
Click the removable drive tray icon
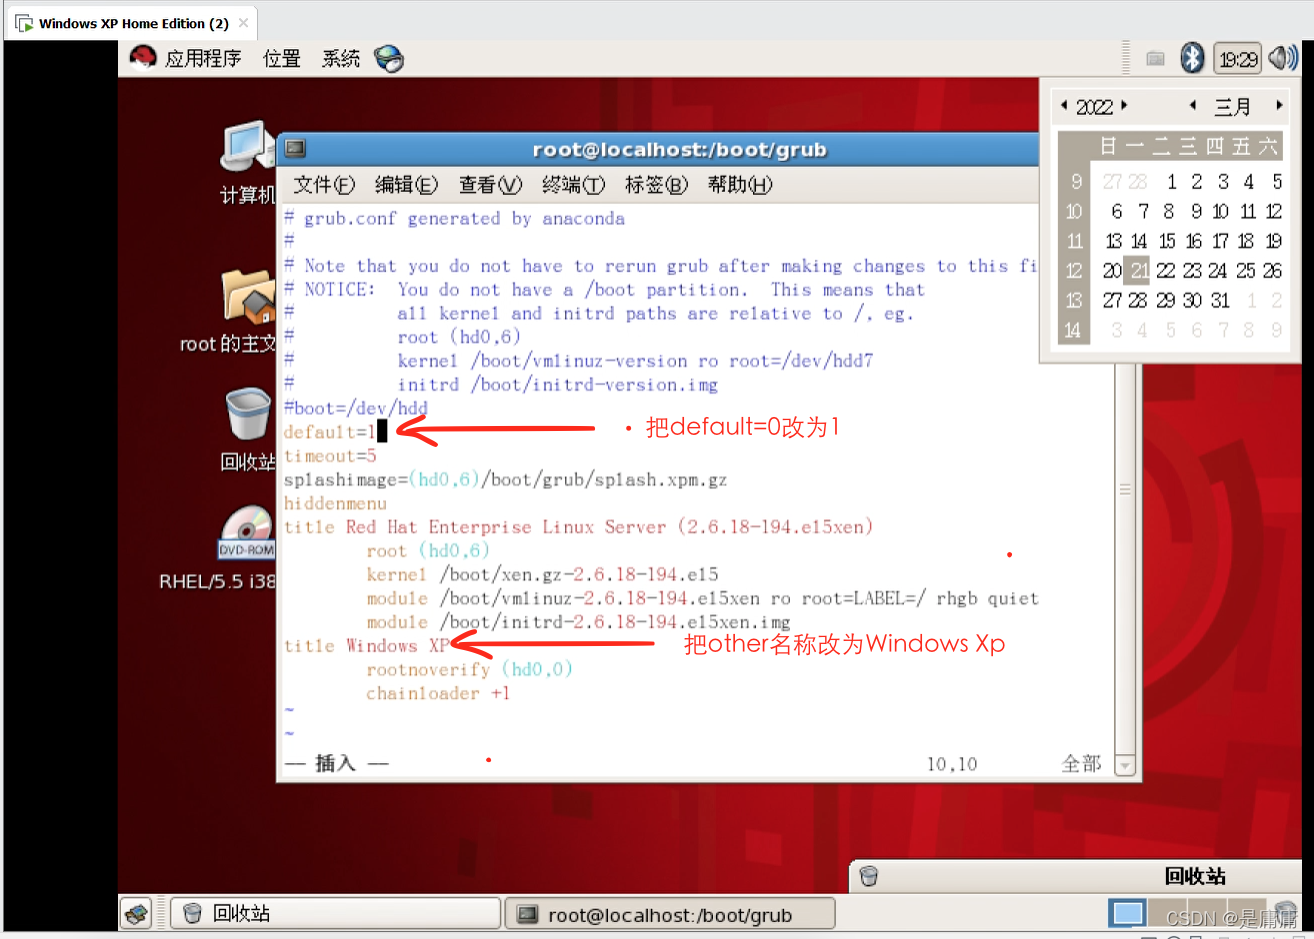click(x=1155, y=59)
